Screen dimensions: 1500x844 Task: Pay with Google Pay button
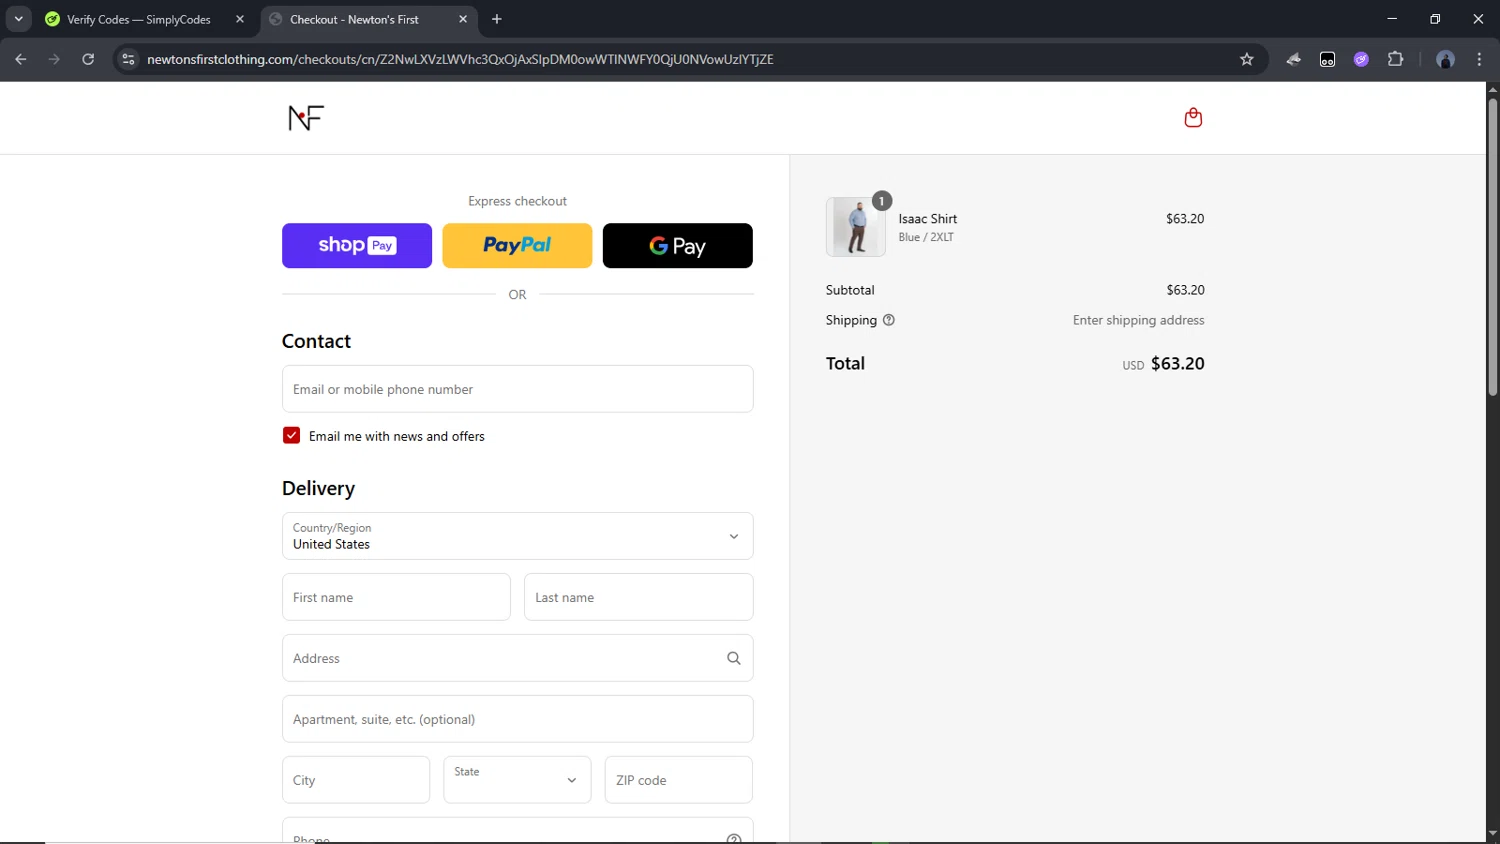click(678, 245)
